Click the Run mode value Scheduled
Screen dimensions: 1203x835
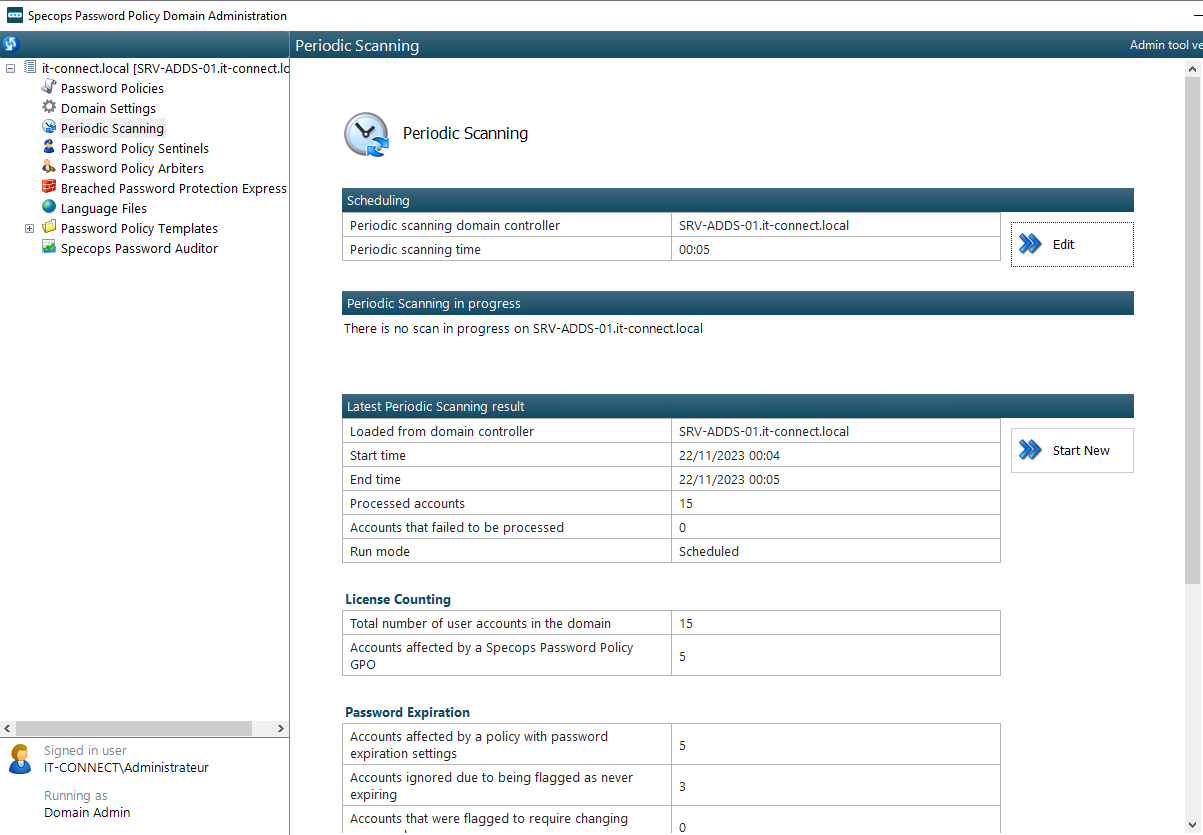[x=709, y=551]
